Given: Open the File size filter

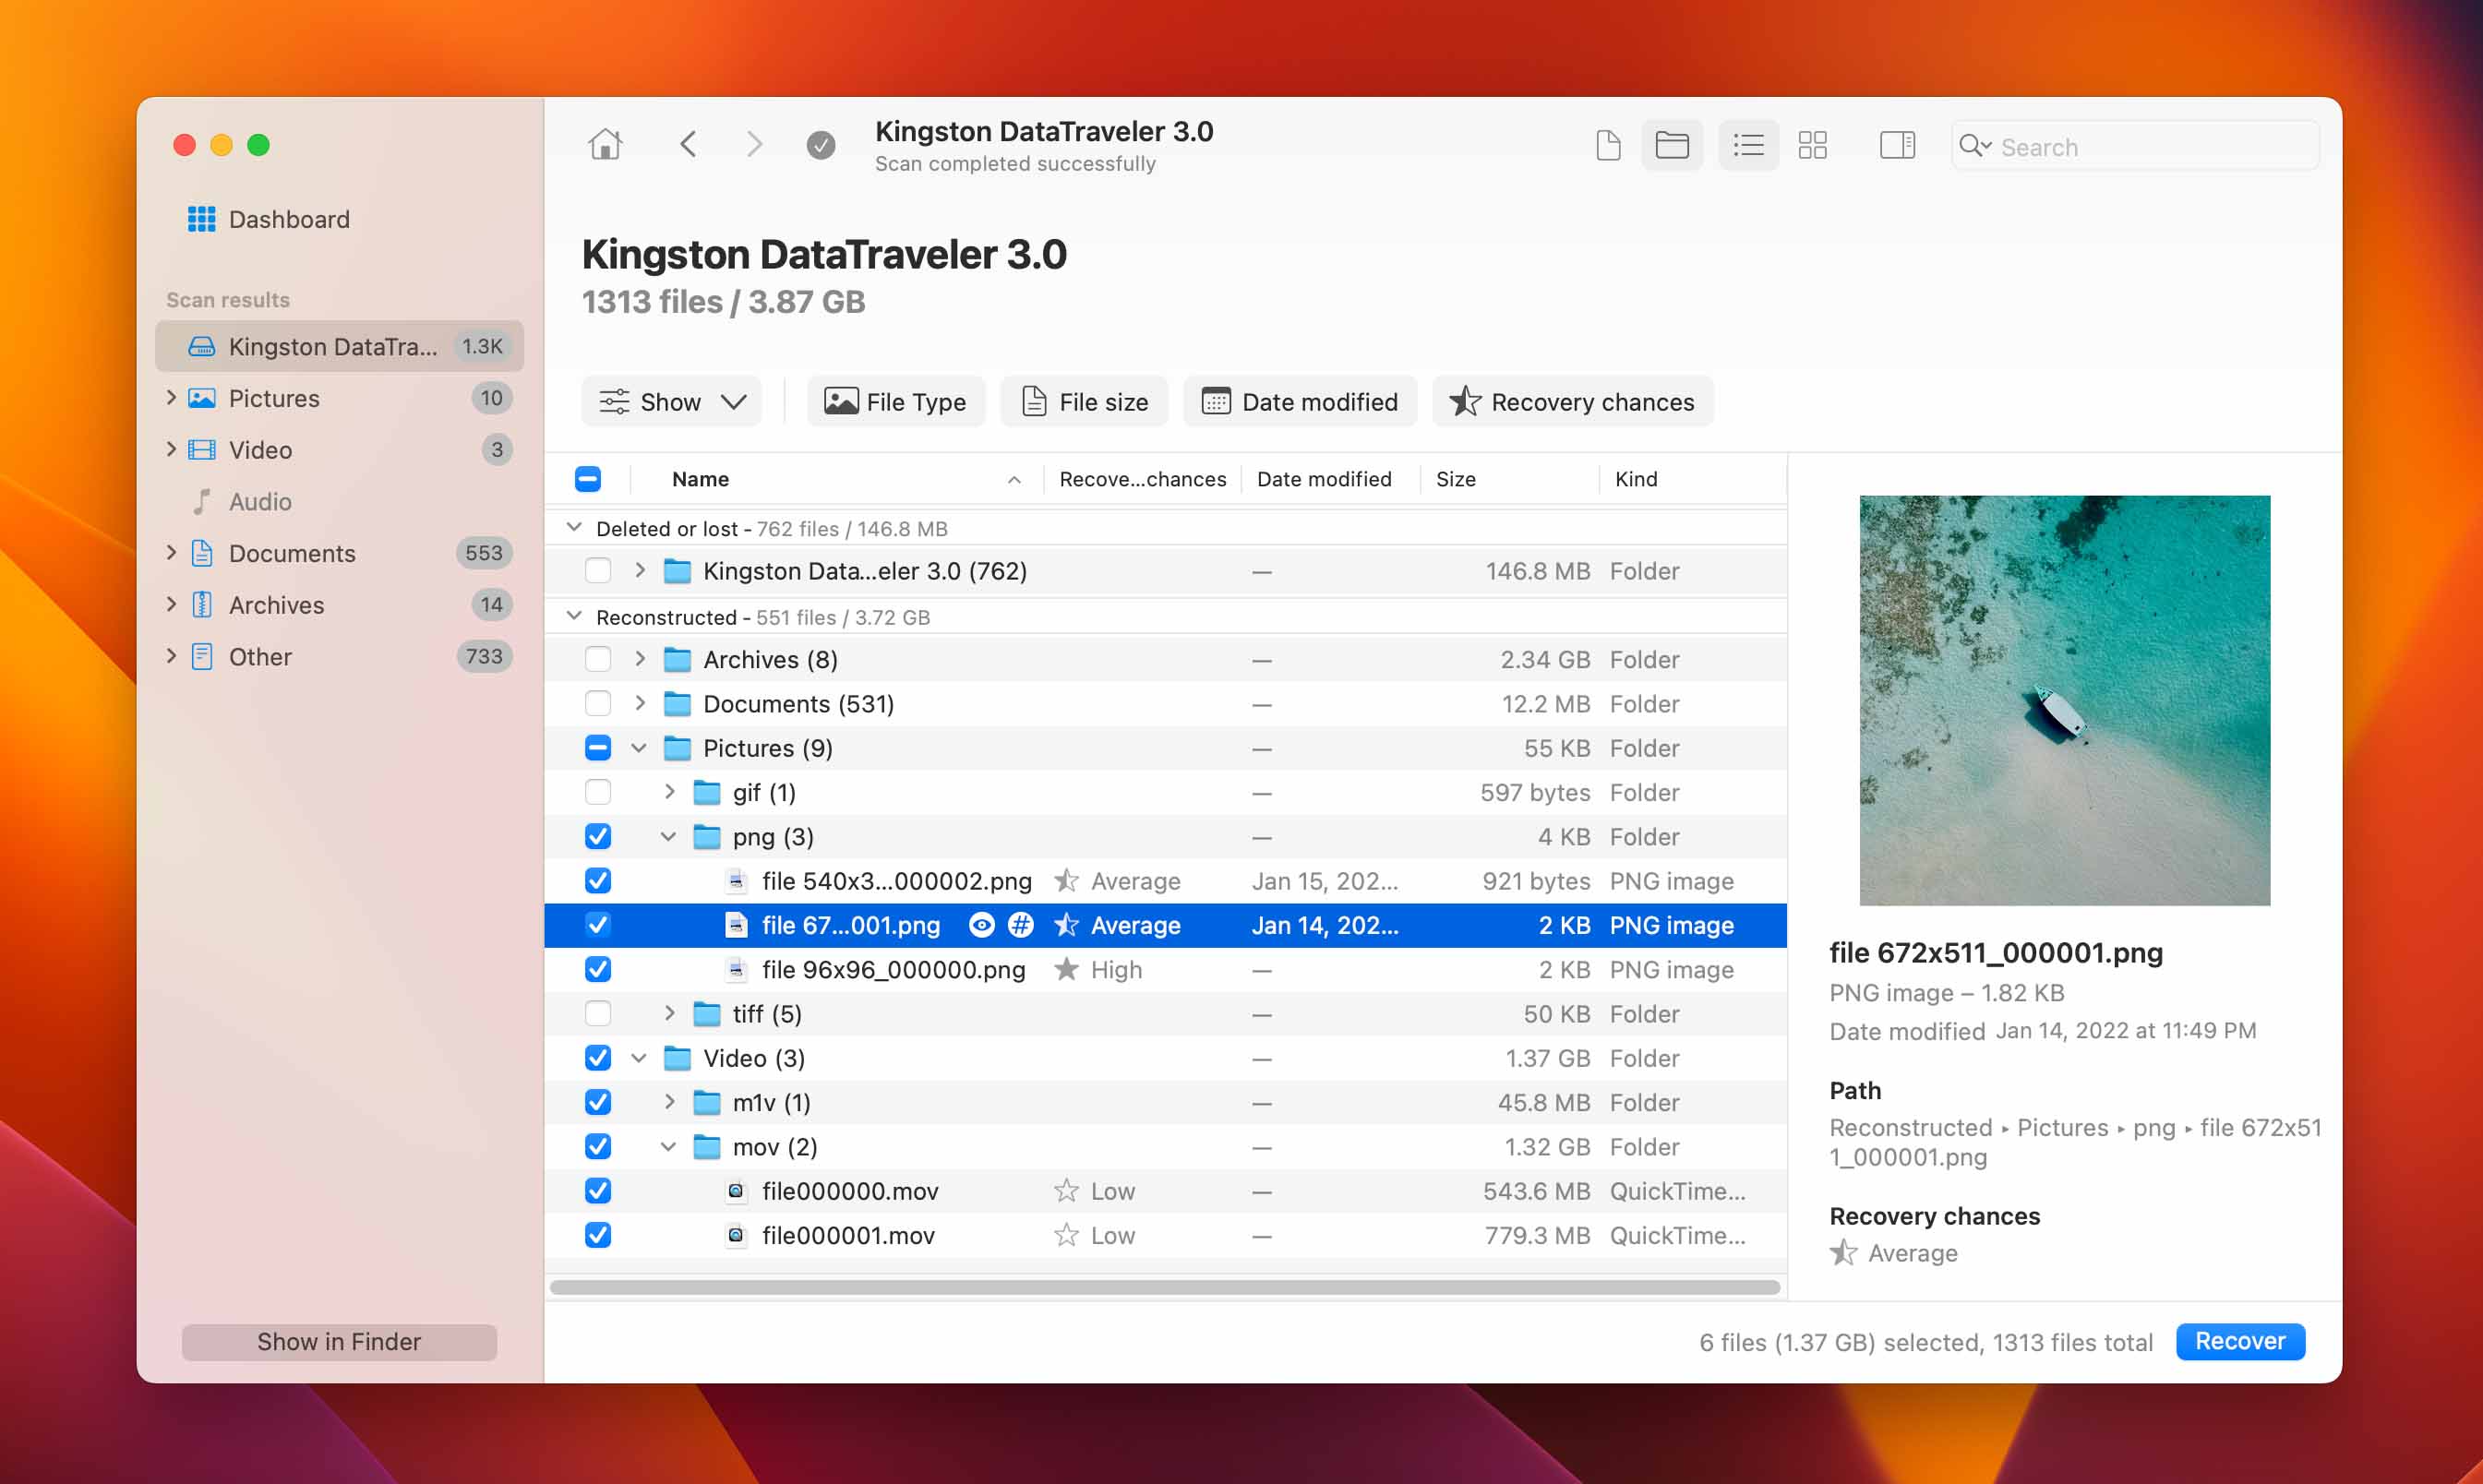Looking at the screenshot, I should point(1085,402).
